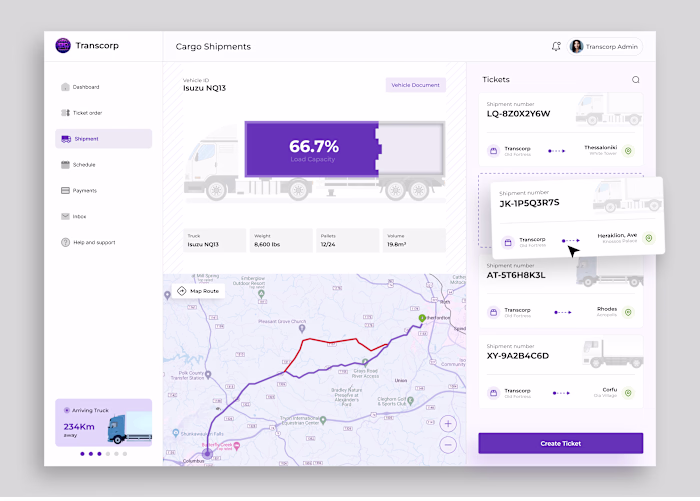Click the Shipment truck icon in sidebar
This screenshot has height=501, width=700.
tap(66, 139)
